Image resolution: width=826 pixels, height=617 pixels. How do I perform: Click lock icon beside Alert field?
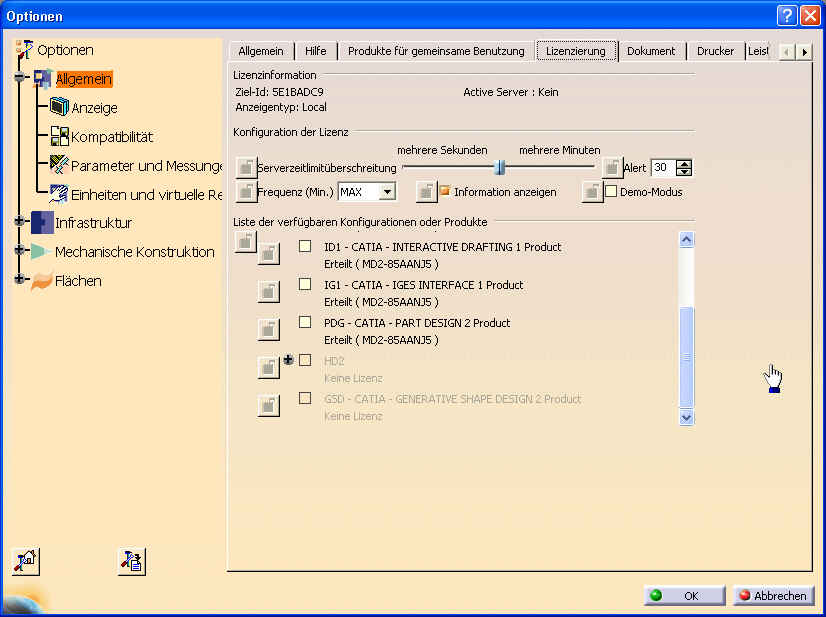(612, 168)
